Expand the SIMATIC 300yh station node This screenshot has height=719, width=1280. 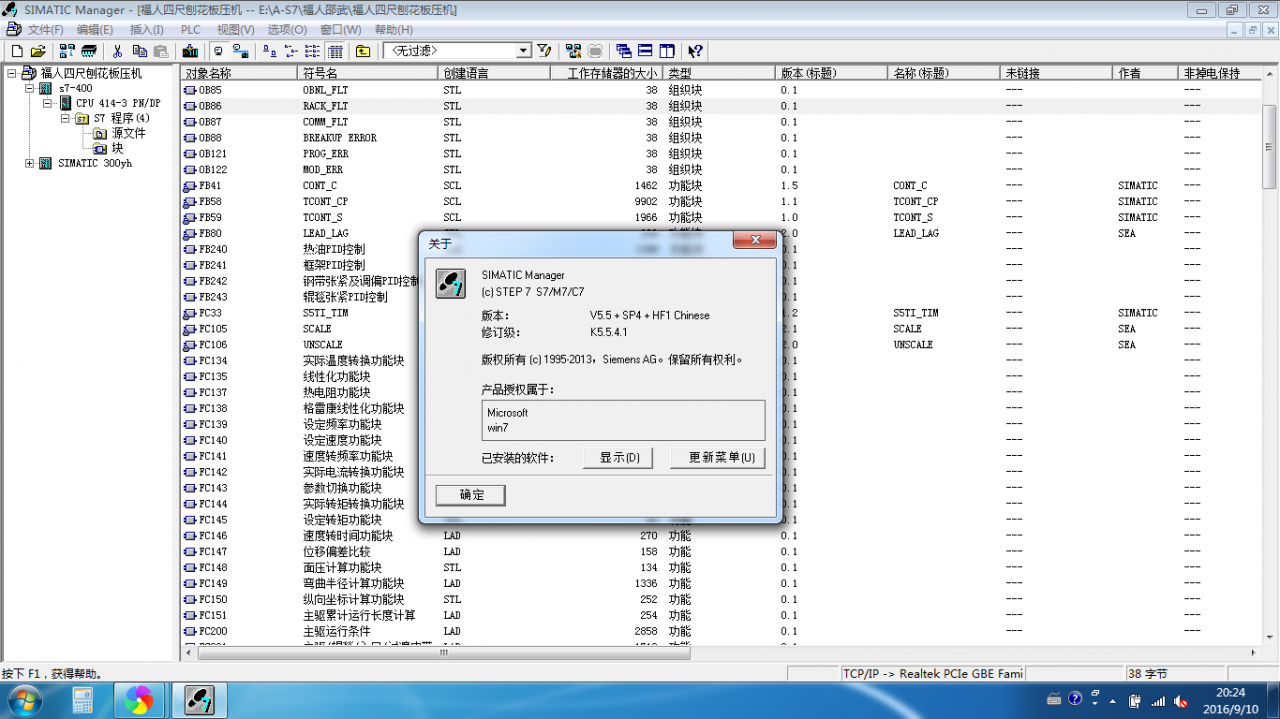point(30,163)
